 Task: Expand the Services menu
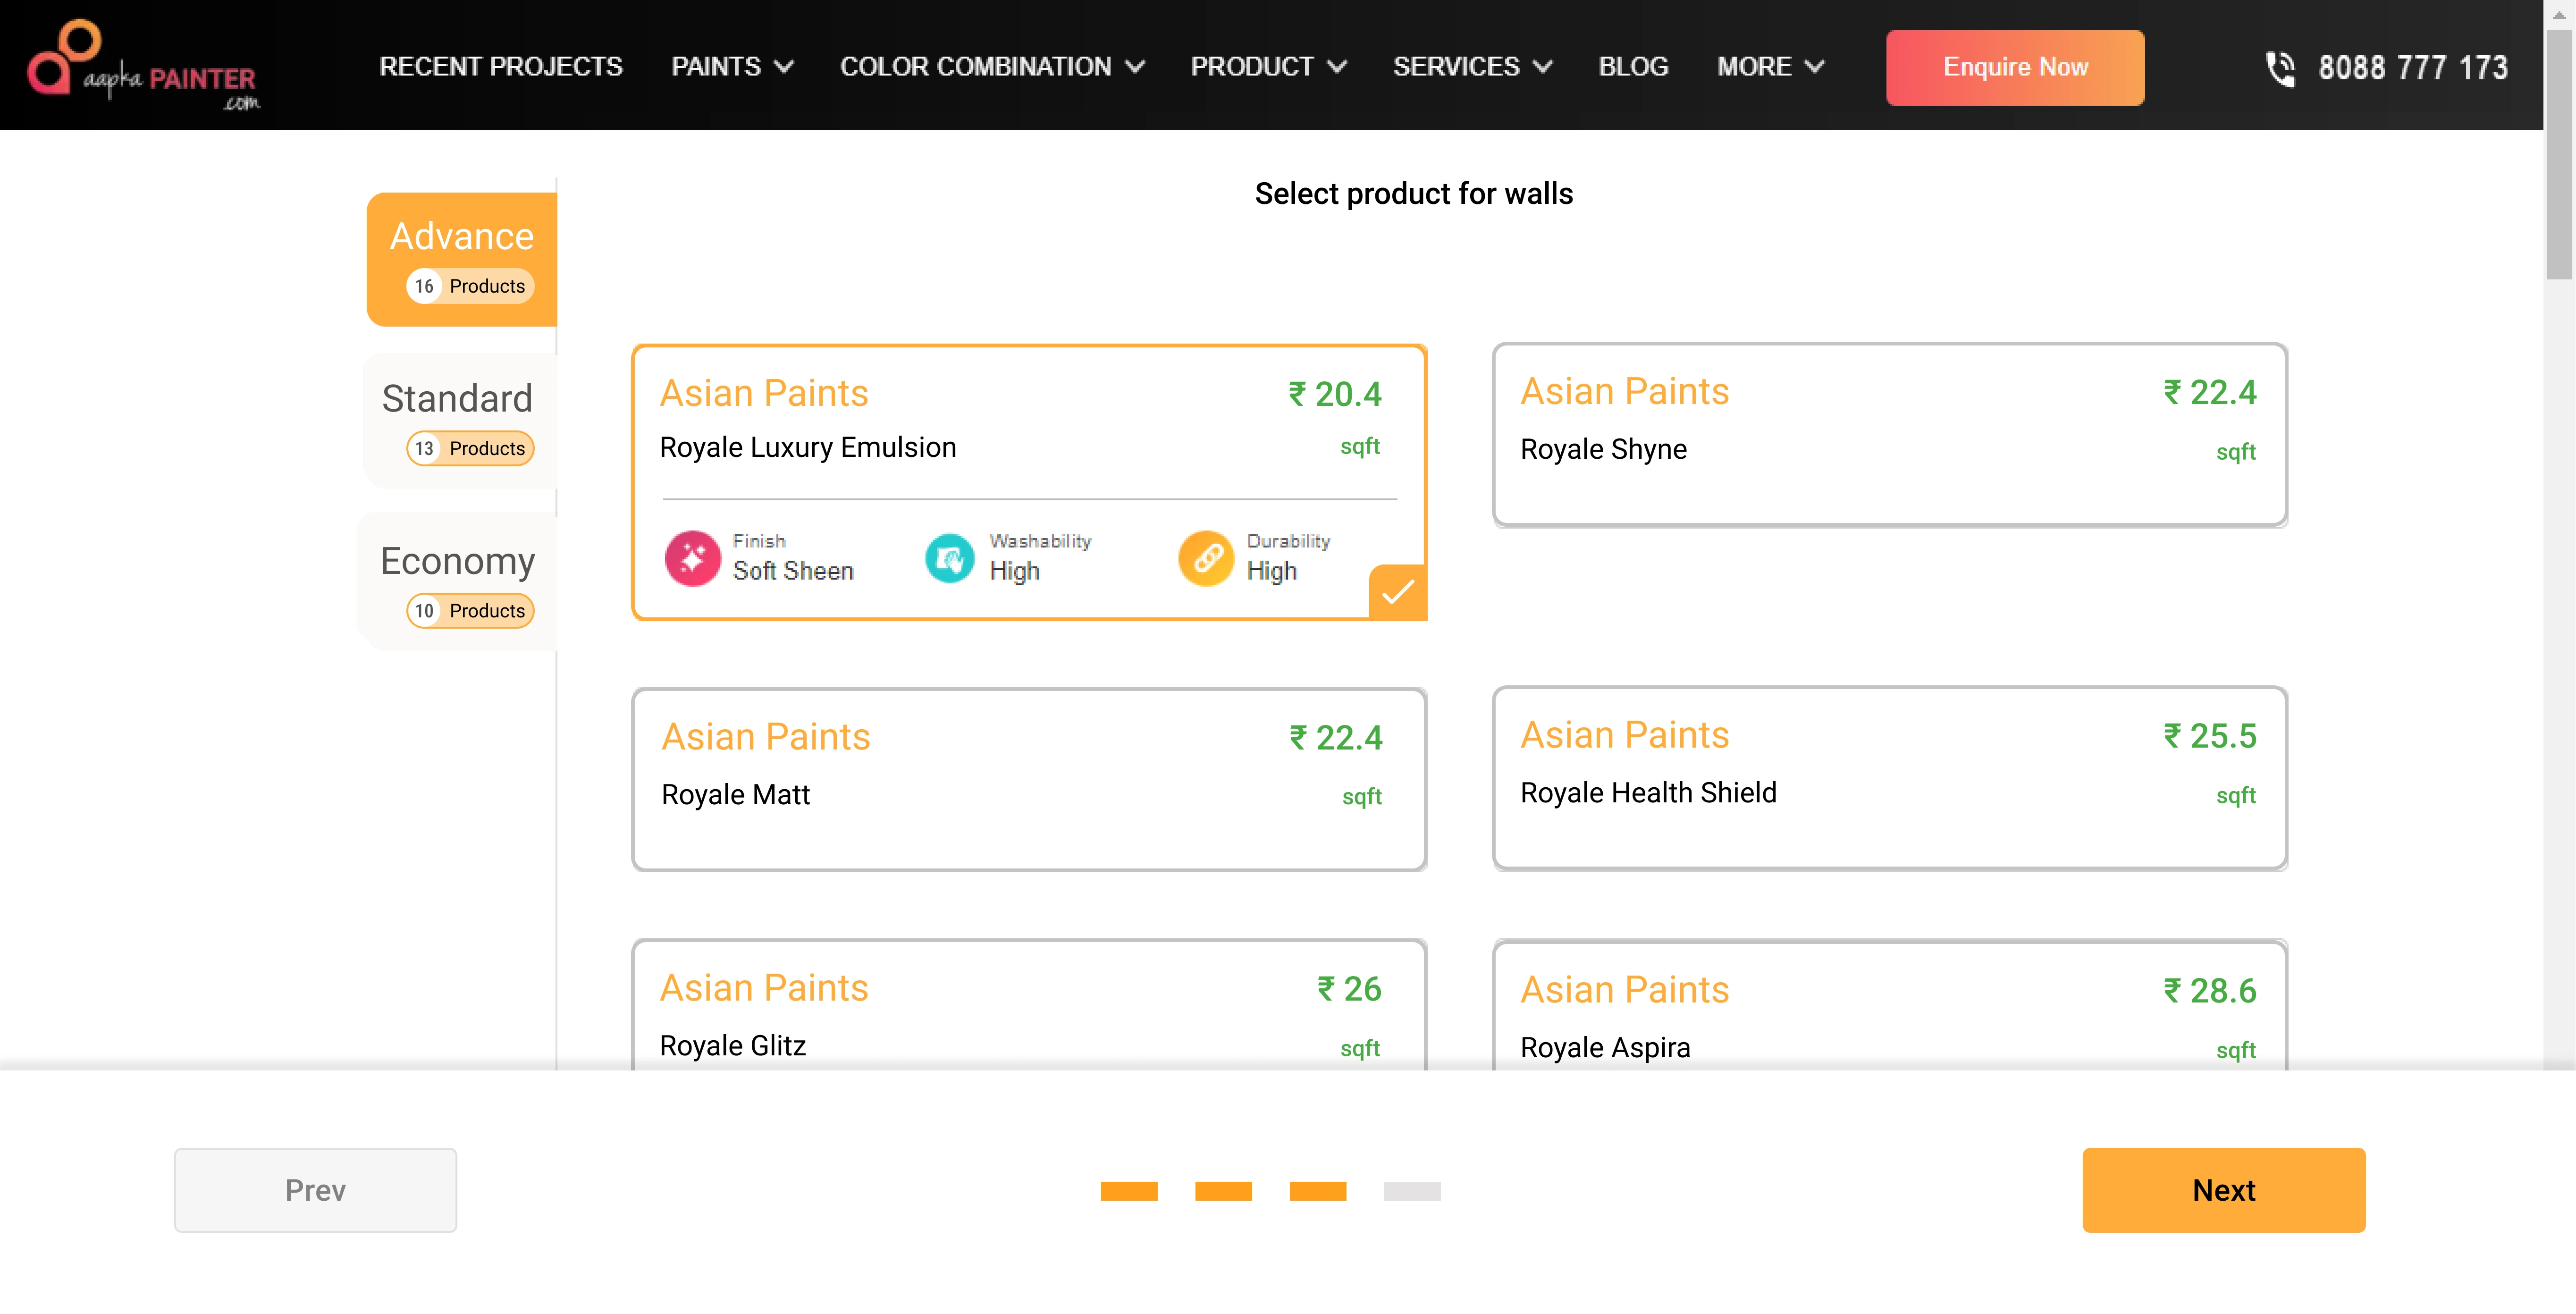pyautogui.click(x=1472, y=66)
